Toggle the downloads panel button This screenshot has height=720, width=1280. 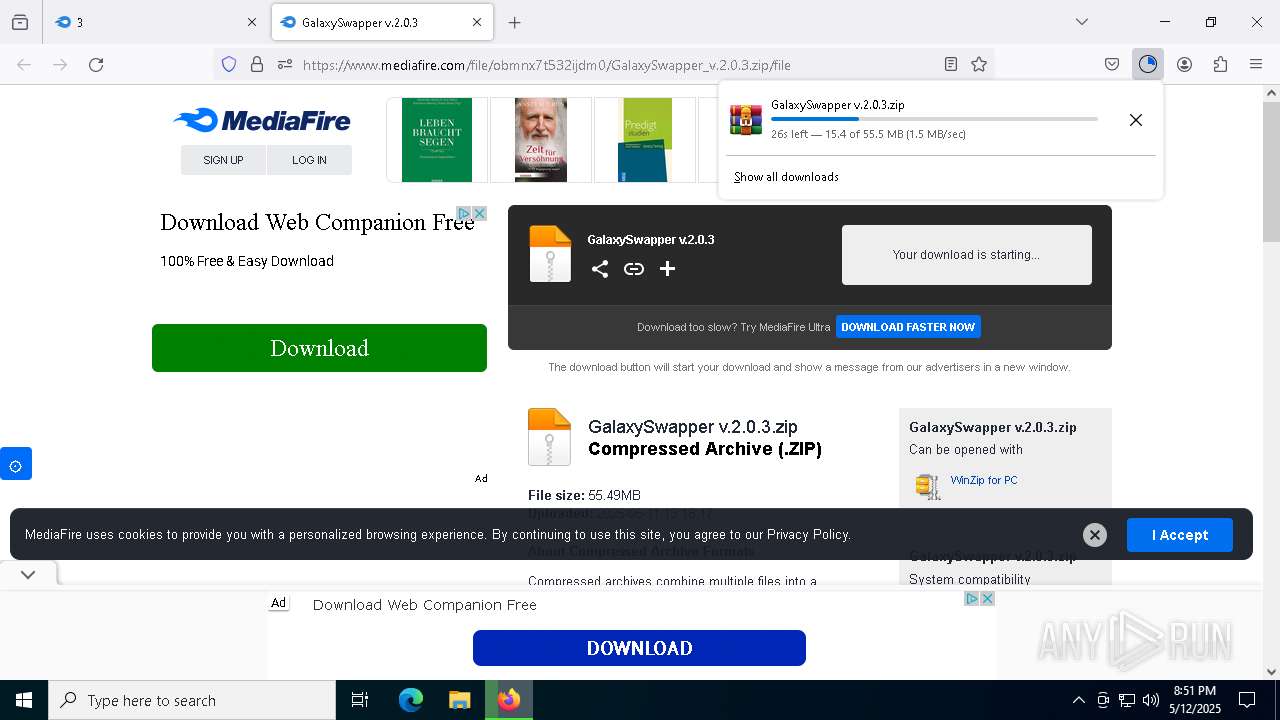coord(1147,64)
